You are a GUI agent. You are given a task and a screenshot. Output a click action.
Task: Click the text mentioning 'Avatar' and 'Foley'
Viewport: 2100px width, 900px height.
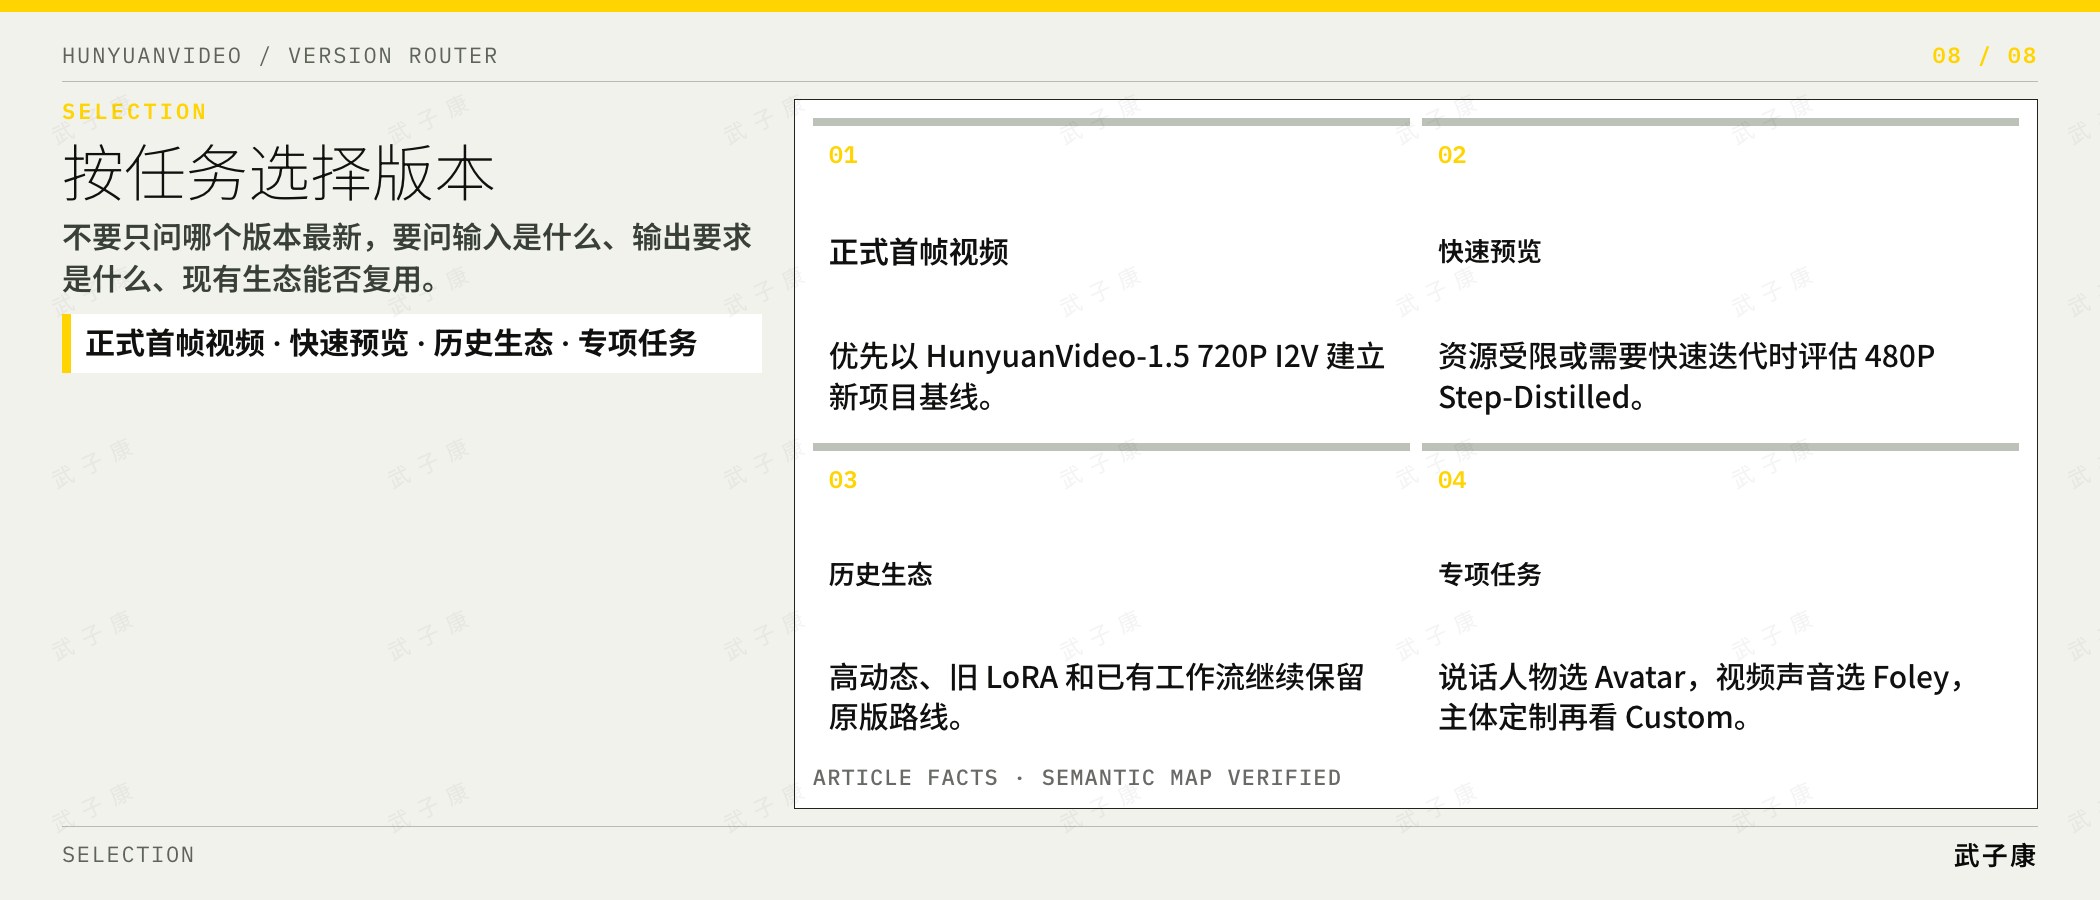(1701, 697)
